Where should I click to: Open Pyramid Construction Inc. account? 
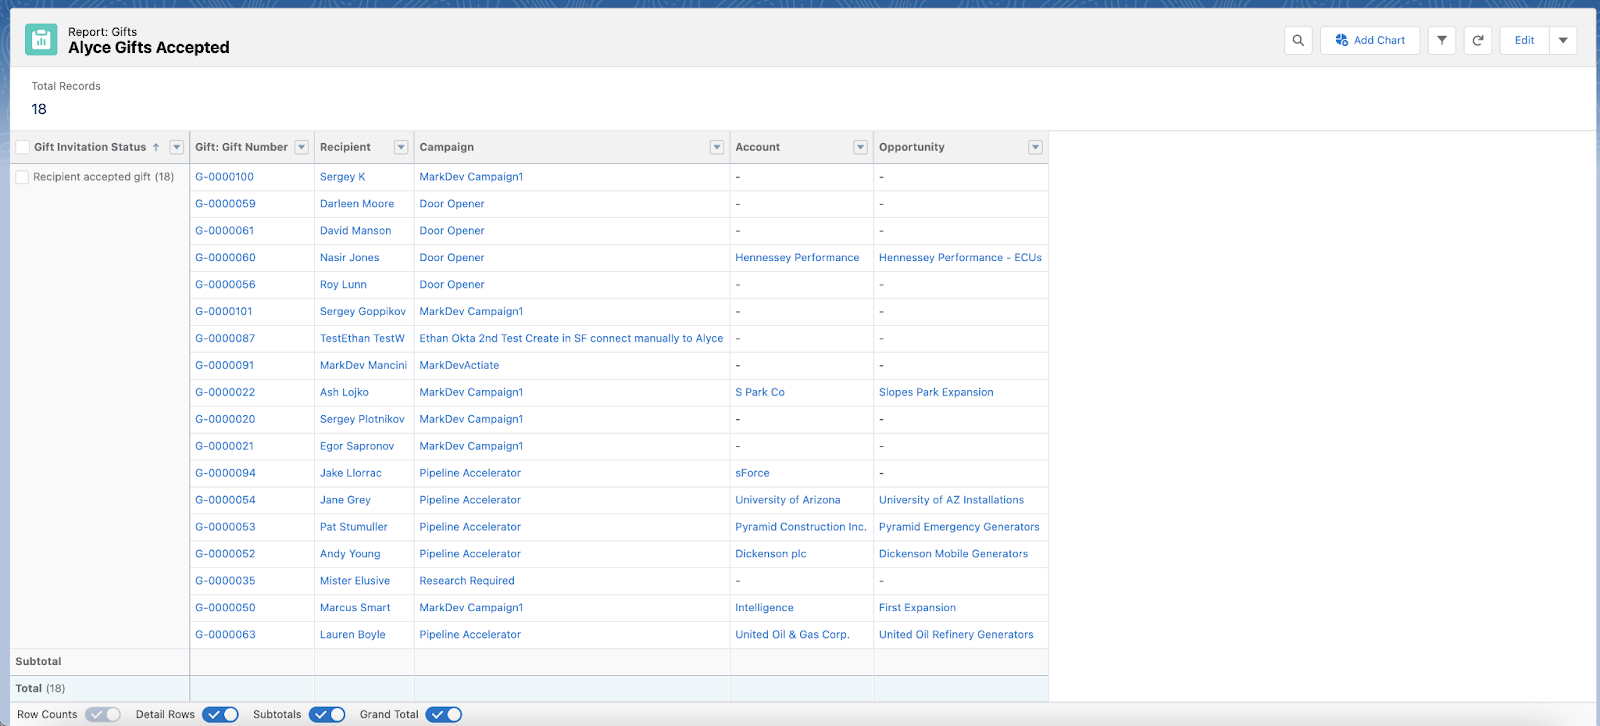pos(801,528)
